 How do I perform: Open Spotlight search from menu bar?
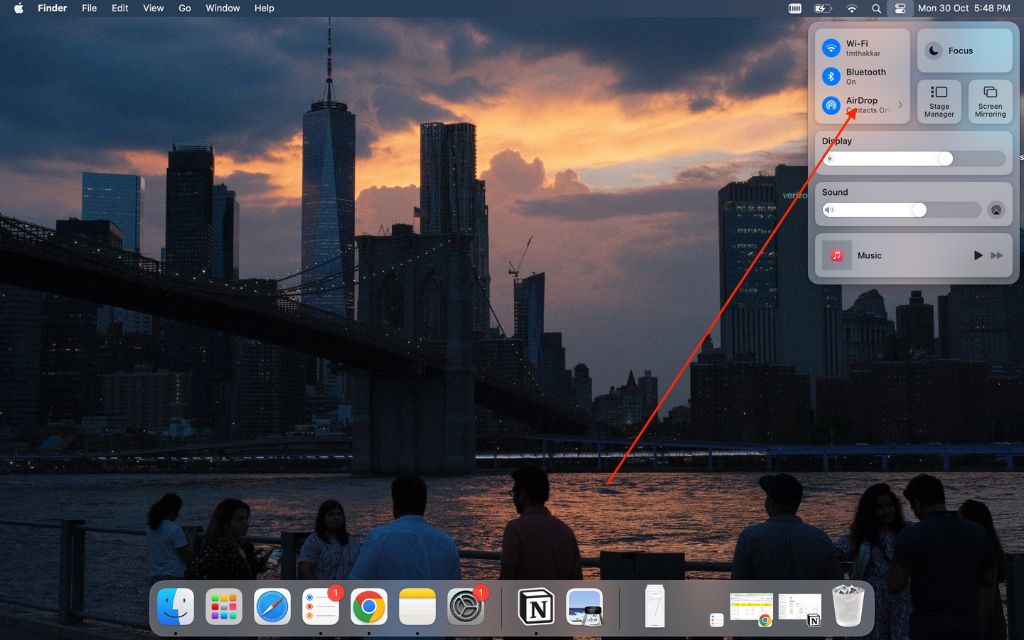click(876, 8)
